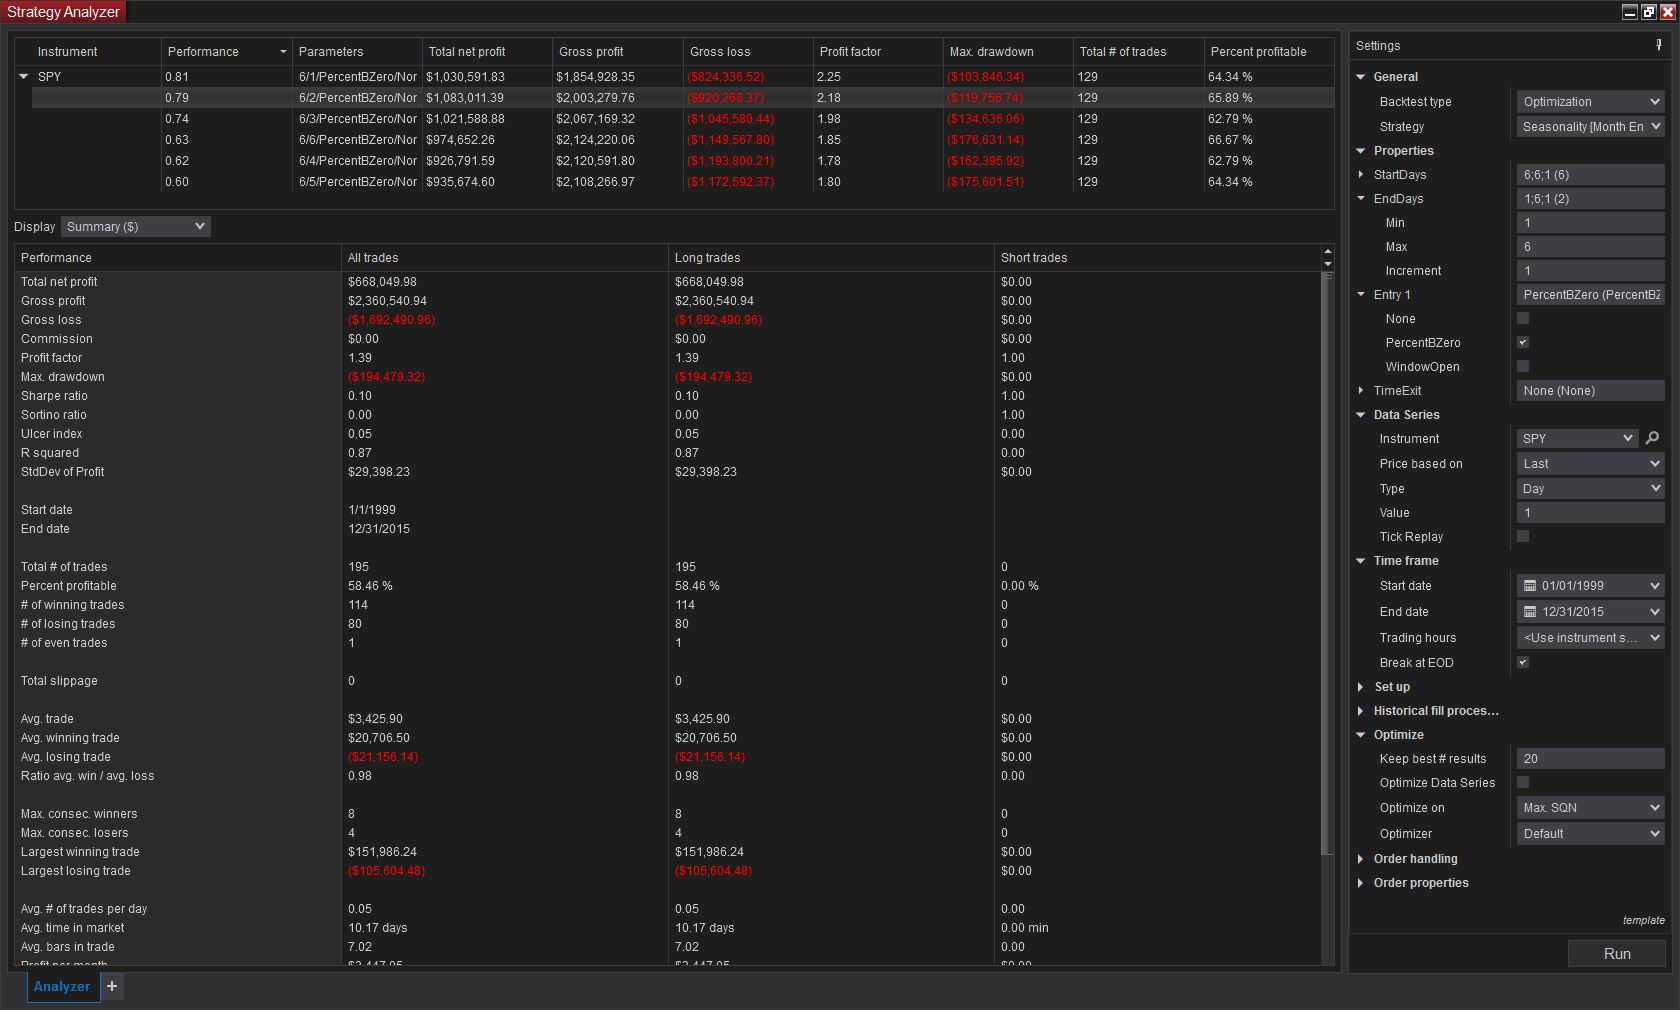Image resolution: width=1680 pixels, height=1010 pixels.
Task: Sort by the Parameters column header
Action: coord(357,52)
